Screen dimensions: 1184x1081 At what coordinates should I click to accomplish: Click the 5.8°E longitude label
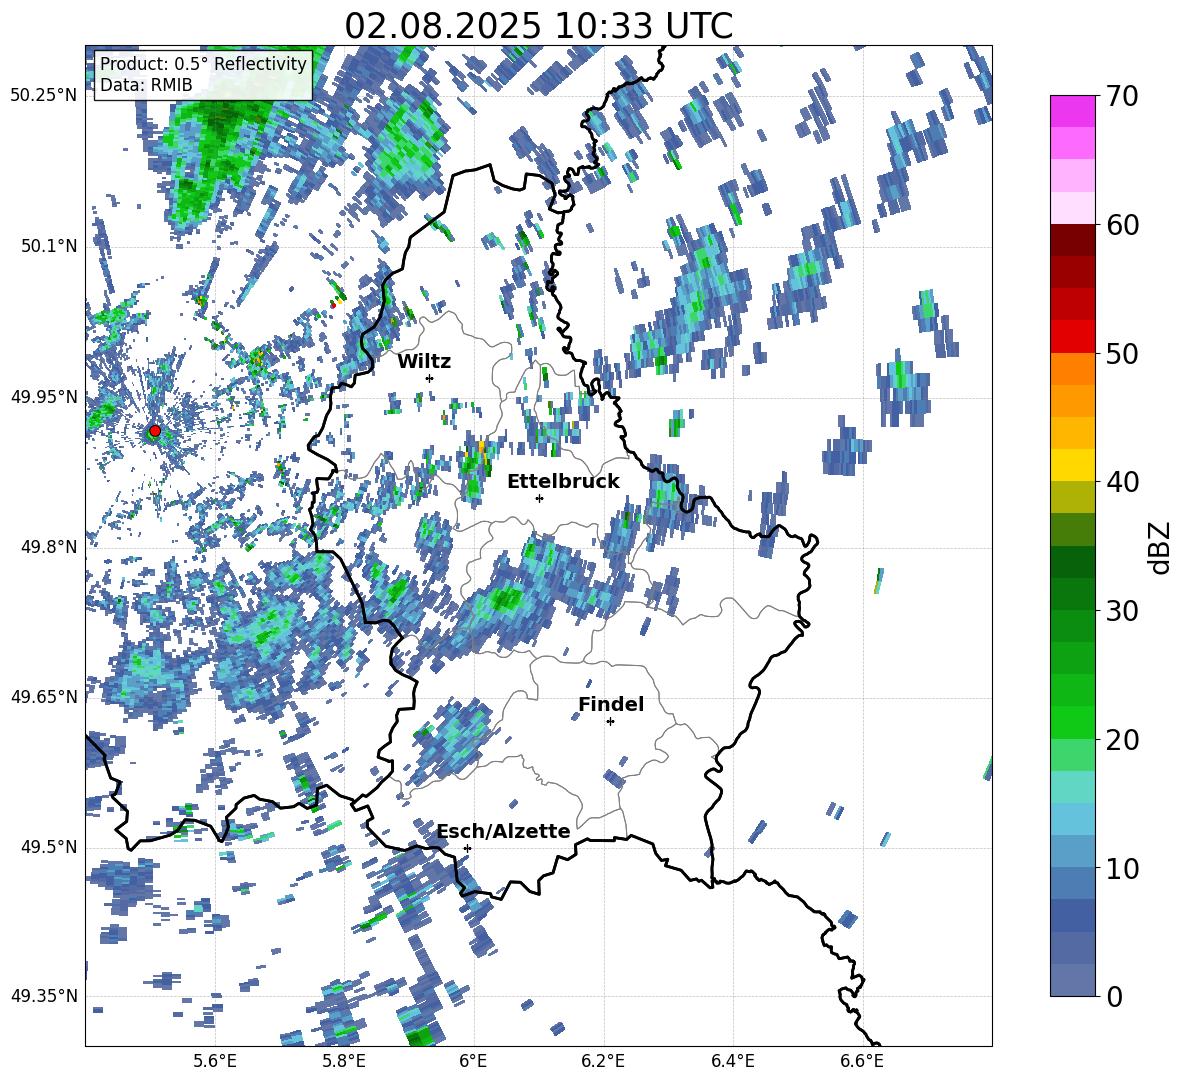tap(344, 1061)
